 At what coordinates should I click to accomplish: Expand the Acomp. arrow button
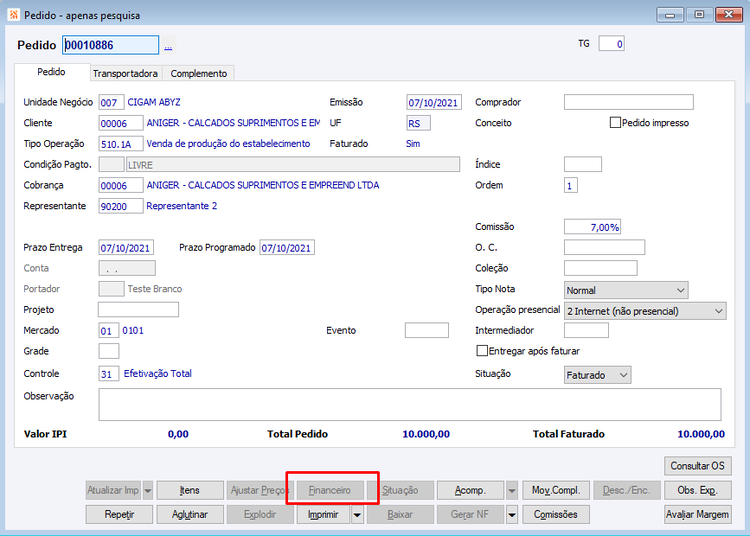coord(512,491)
